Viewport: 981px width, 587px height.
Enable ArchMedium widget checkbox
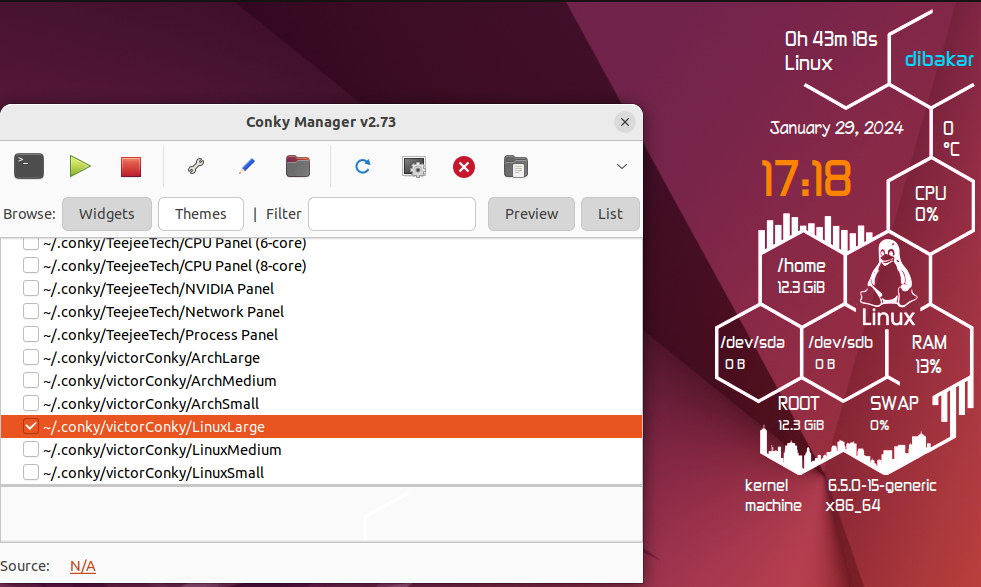tap(31, 380)
